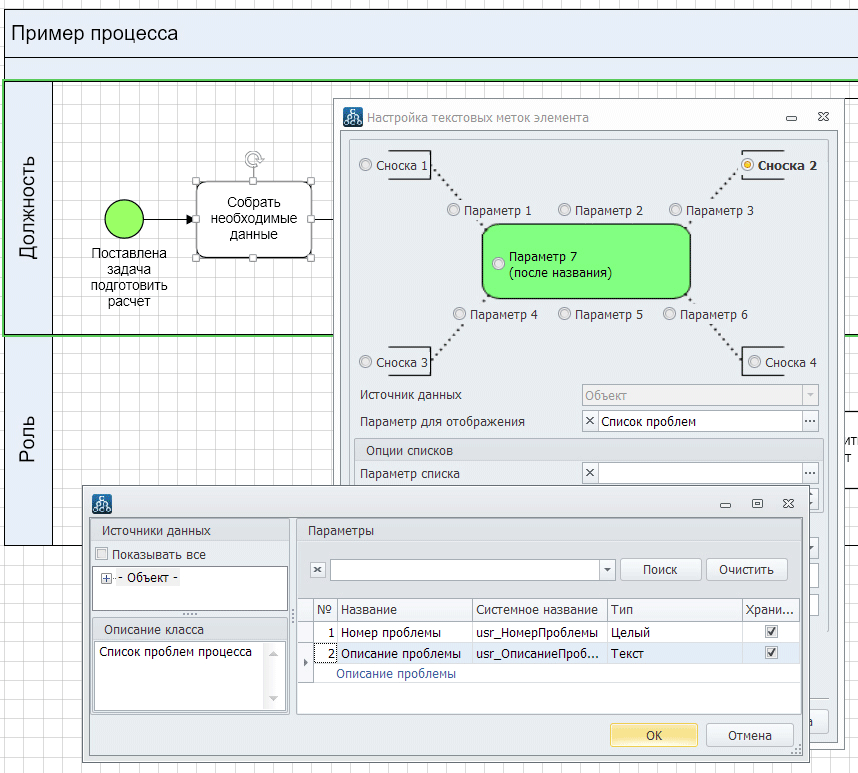Viewport: 858px width, 773px height.
Task: Open parameter picker via ellipsis next to 'Список проблем'
Action: (x=810, y=422)
